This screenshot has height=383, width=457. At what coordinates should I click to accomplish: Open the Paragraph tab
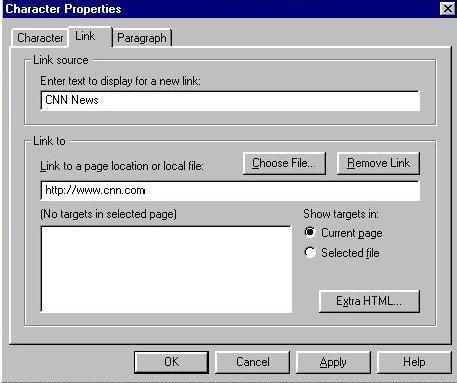(142, 38)
